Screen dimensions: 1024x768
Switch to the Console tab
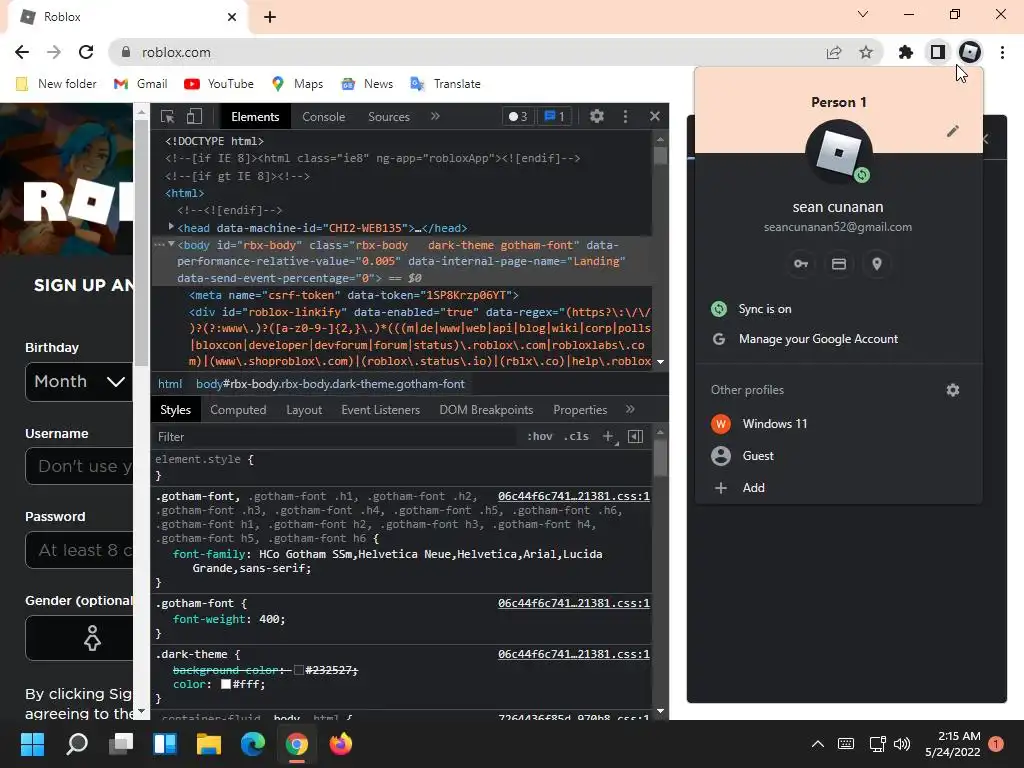pos(323,117)
